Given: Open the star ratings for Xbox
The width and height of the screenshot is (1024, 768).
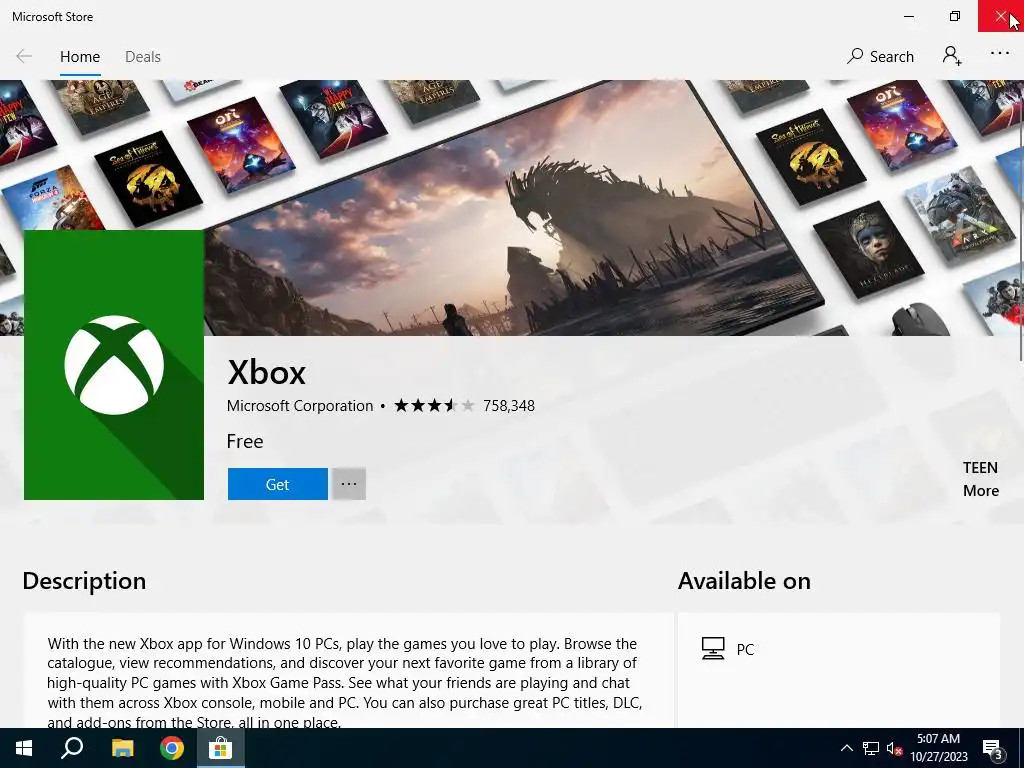Looking at the screenshot, I should tap(434, 406).
